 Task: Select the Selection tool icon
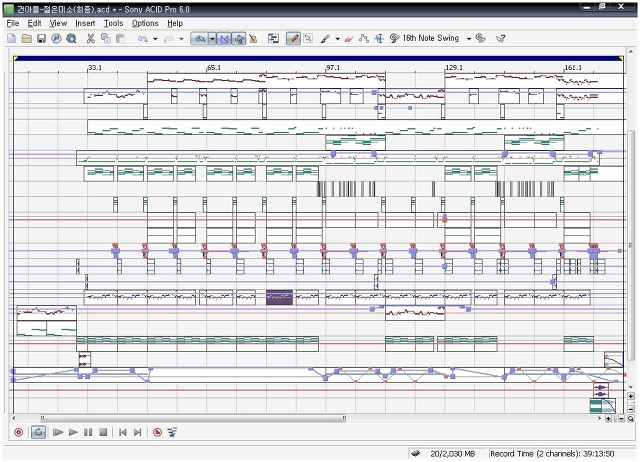[x=308, y=38]
